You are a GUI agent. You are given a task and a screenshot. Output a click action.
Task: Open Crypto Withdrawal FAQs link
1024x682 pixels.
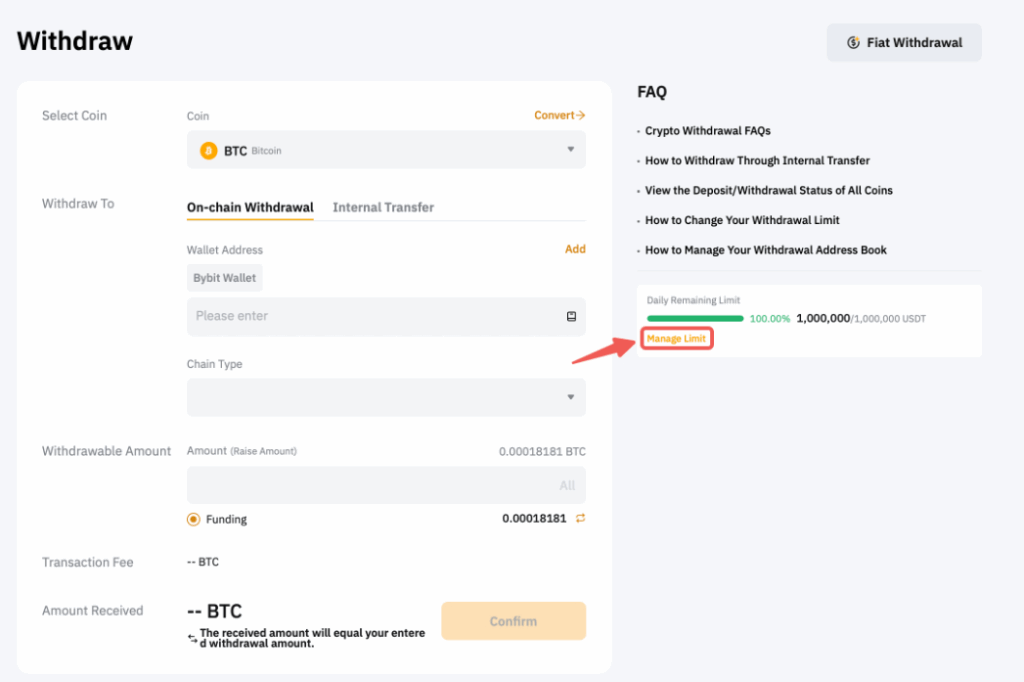(x=707, y=131)
